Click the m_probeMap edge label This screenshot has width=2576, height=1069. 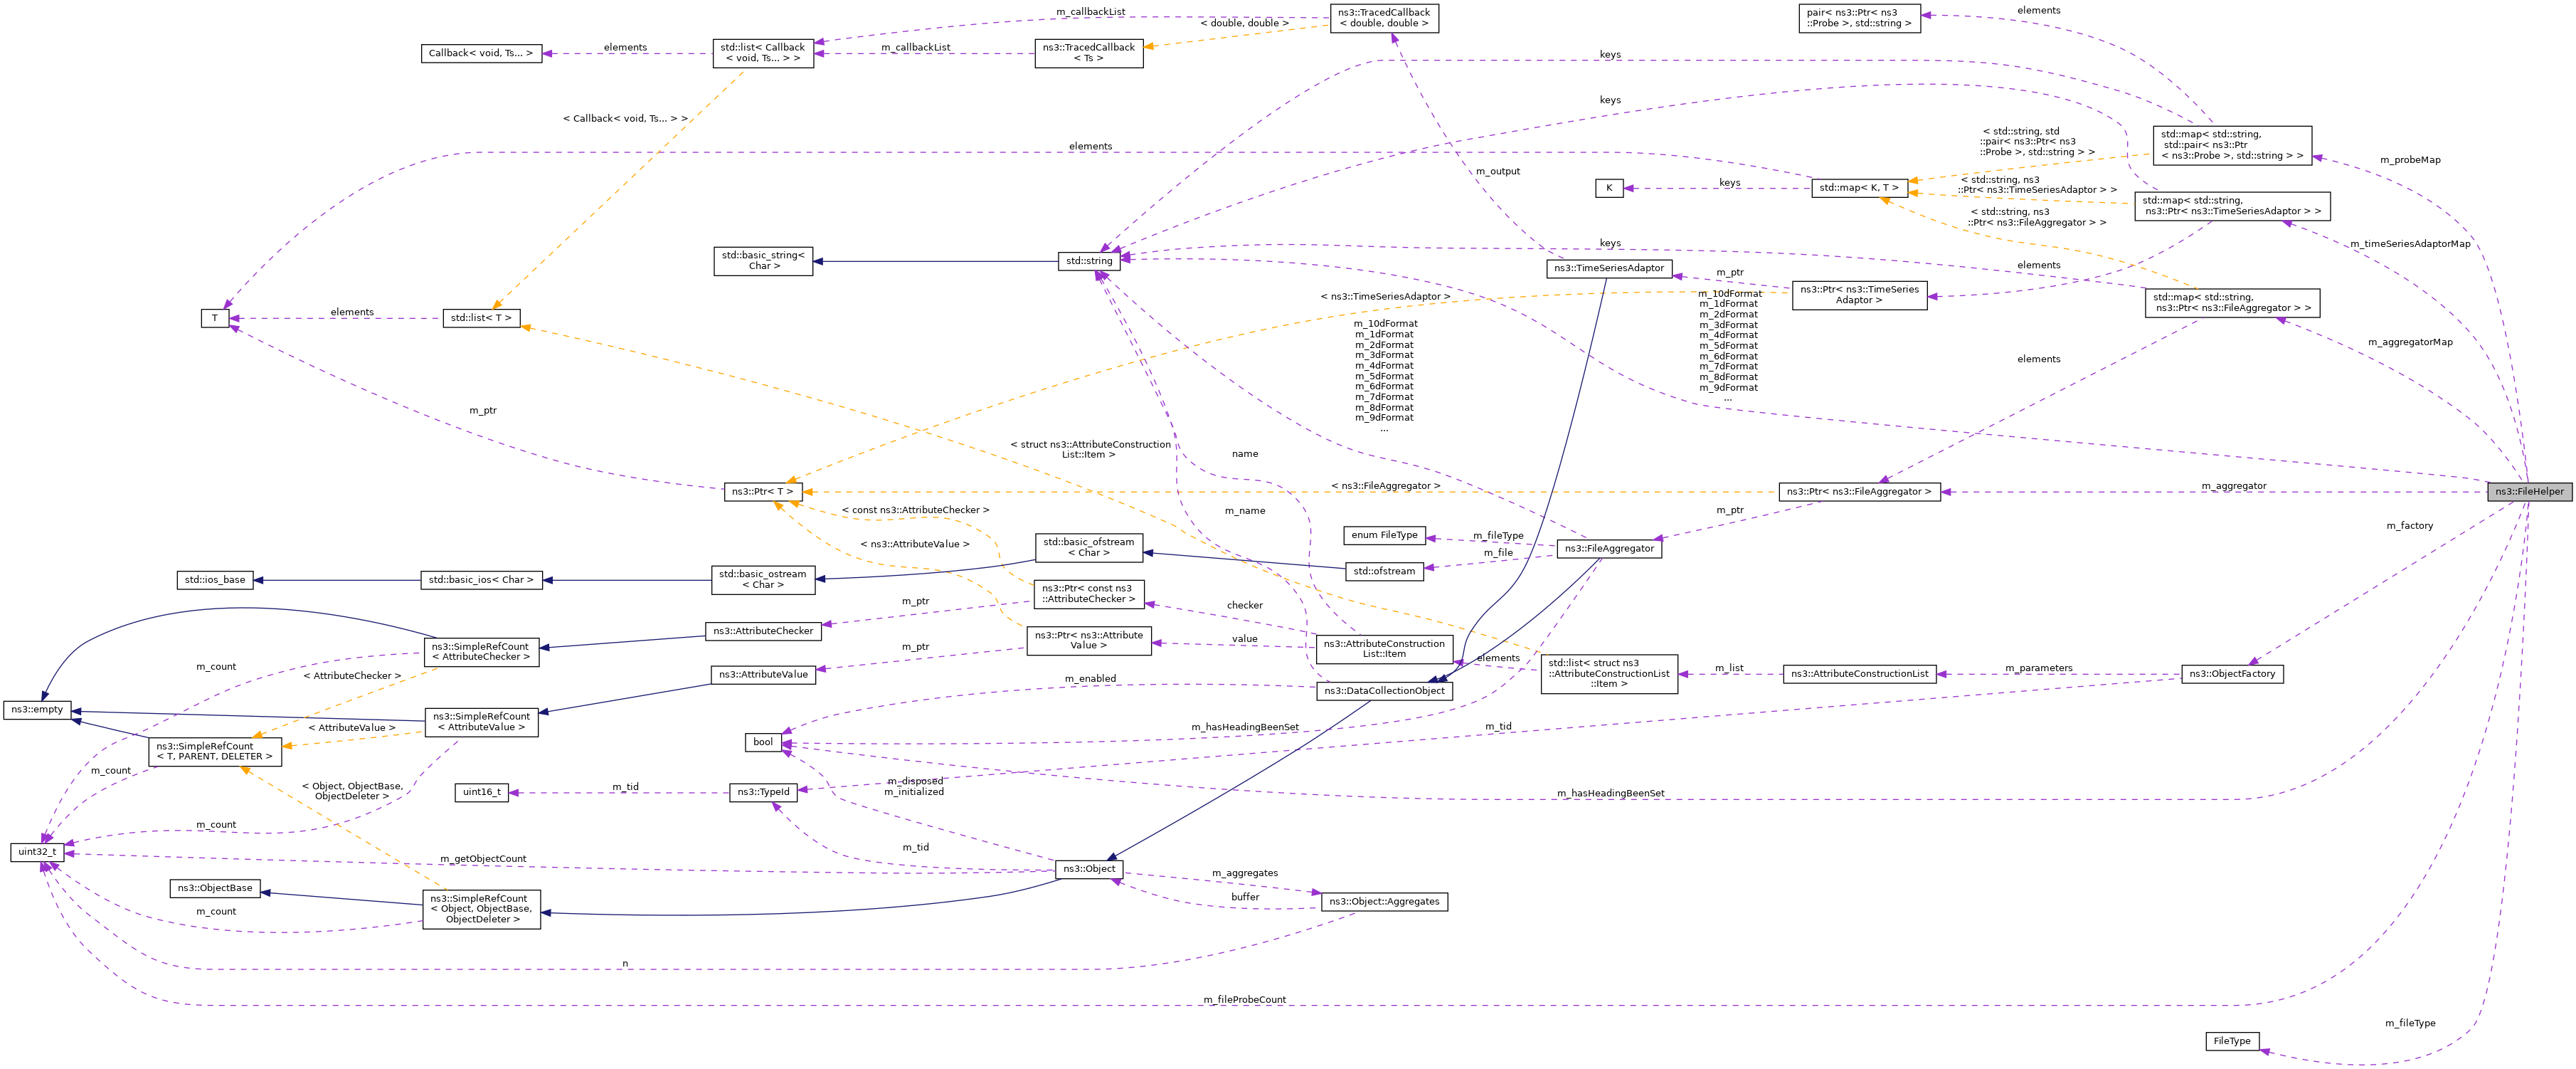[2410, 160]
